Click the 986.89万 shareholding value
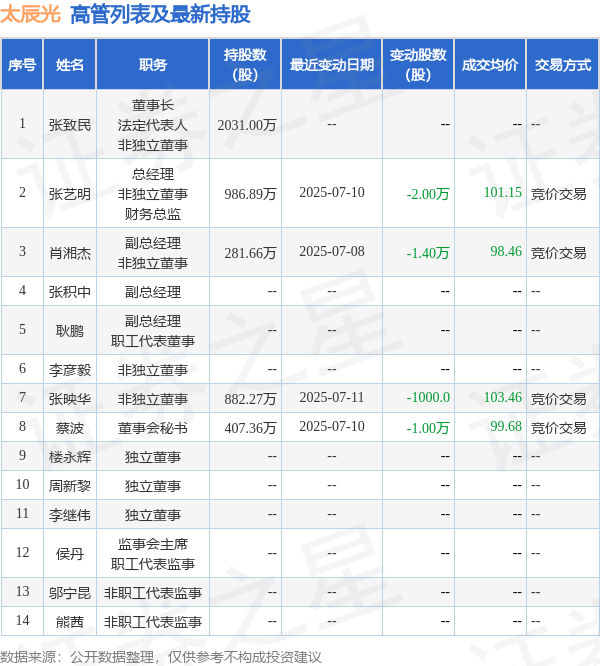This screenshot has height=666, width=600. [x=250, y=194]
